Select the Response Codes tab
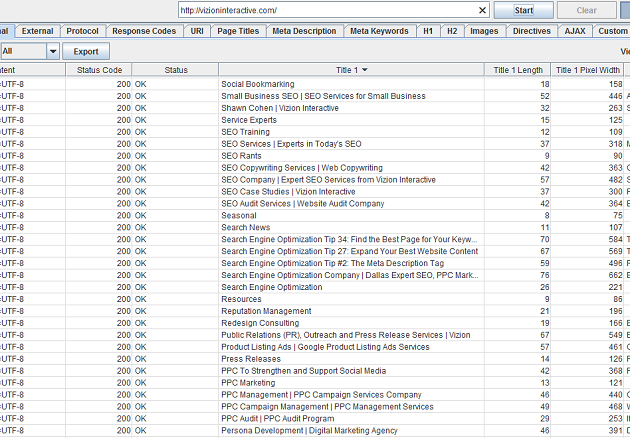 click(144, 31)
